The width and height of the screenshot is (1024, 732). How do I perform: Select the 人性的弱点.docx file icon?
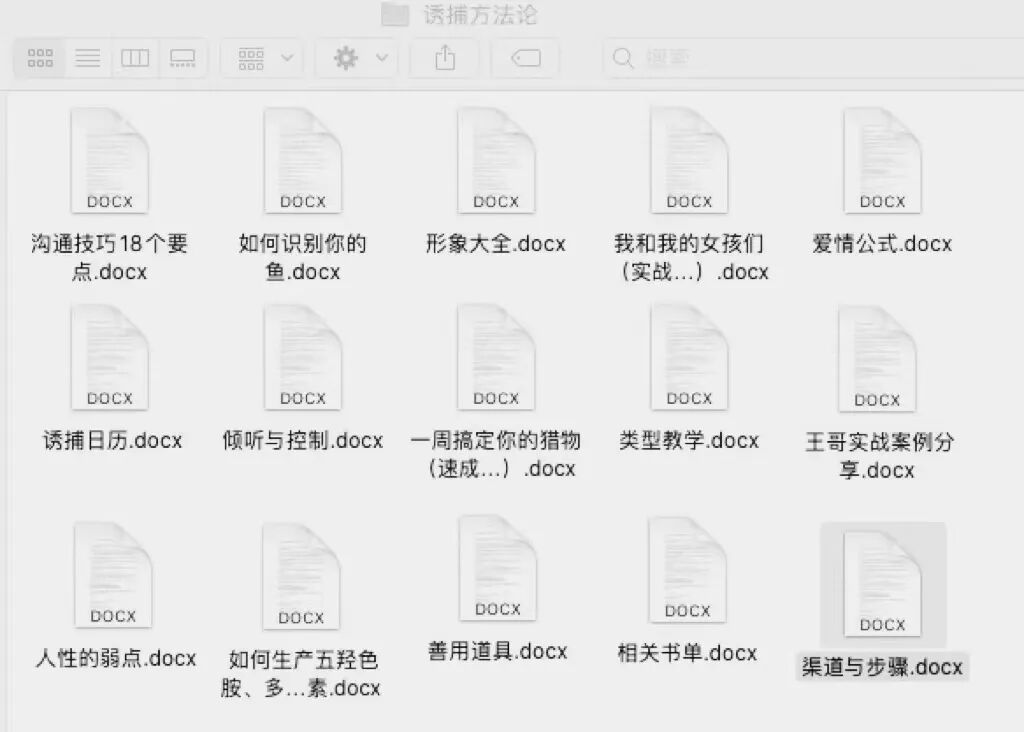click(x=113, y=575)
